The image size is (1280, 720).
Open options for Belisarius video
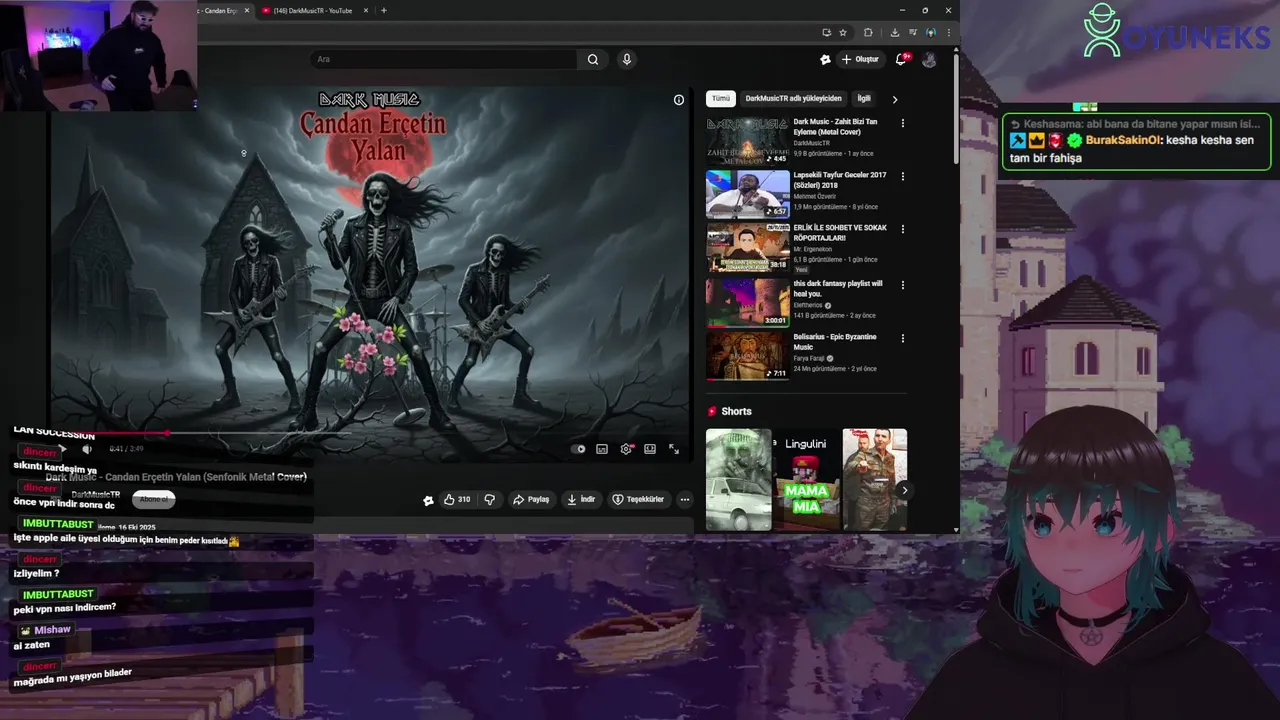(903, 338)
